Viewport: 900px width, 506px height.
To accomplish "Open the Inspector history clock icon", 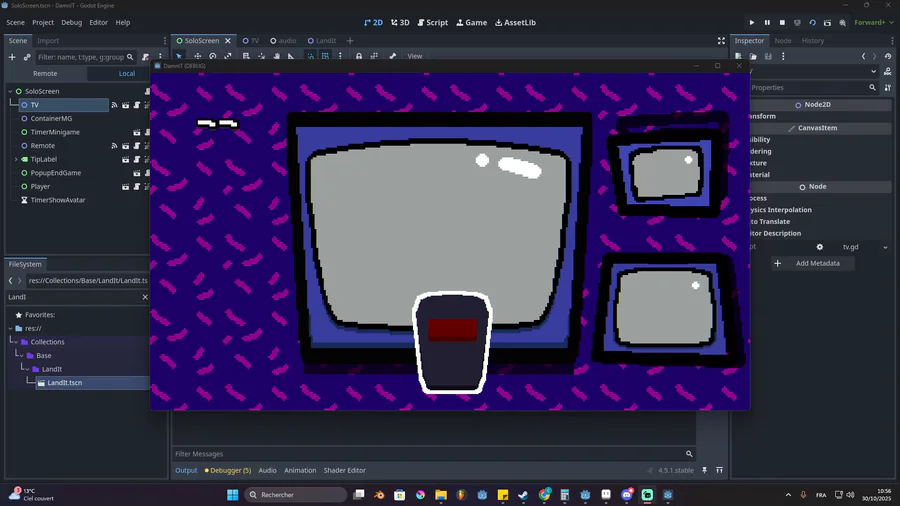I will [x=886, y=57].
